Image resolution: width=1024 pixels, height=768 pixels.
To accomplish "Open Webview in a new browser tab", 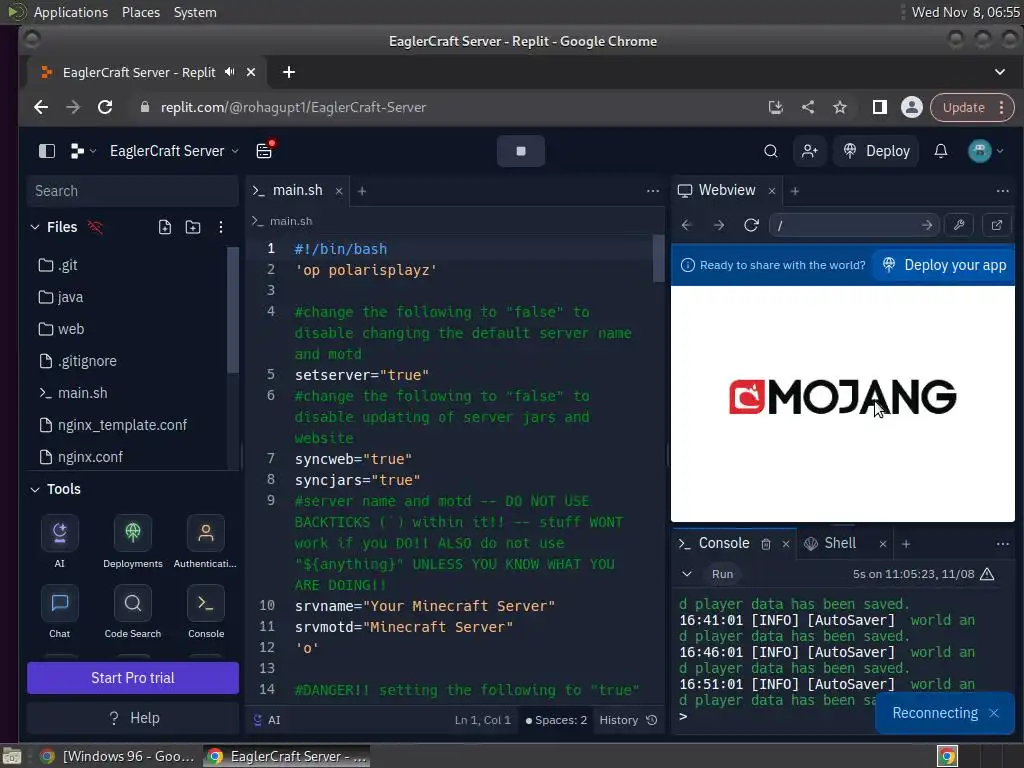I will click(x=997, y=225).
